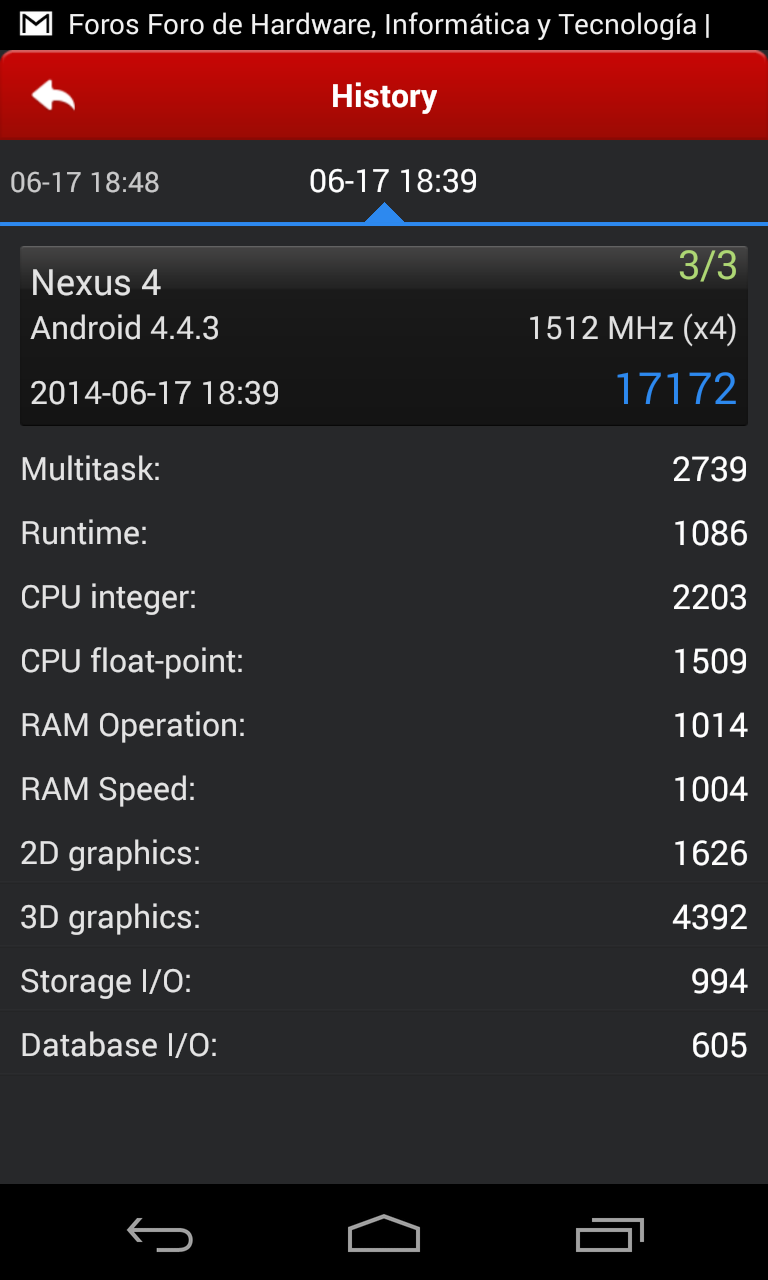Switch to the 06-17 18:48 history tab
This screenshot has height=1280, width=768.
(85, 182)
